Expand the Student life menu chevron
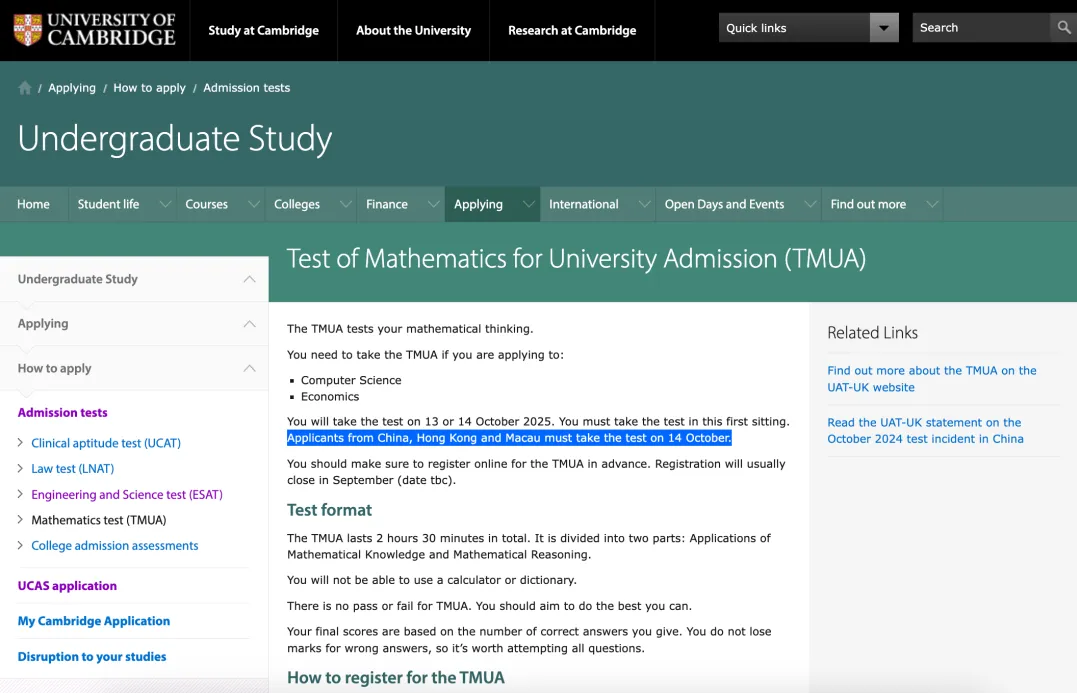The image size is (1077, 693). (166, 204)
